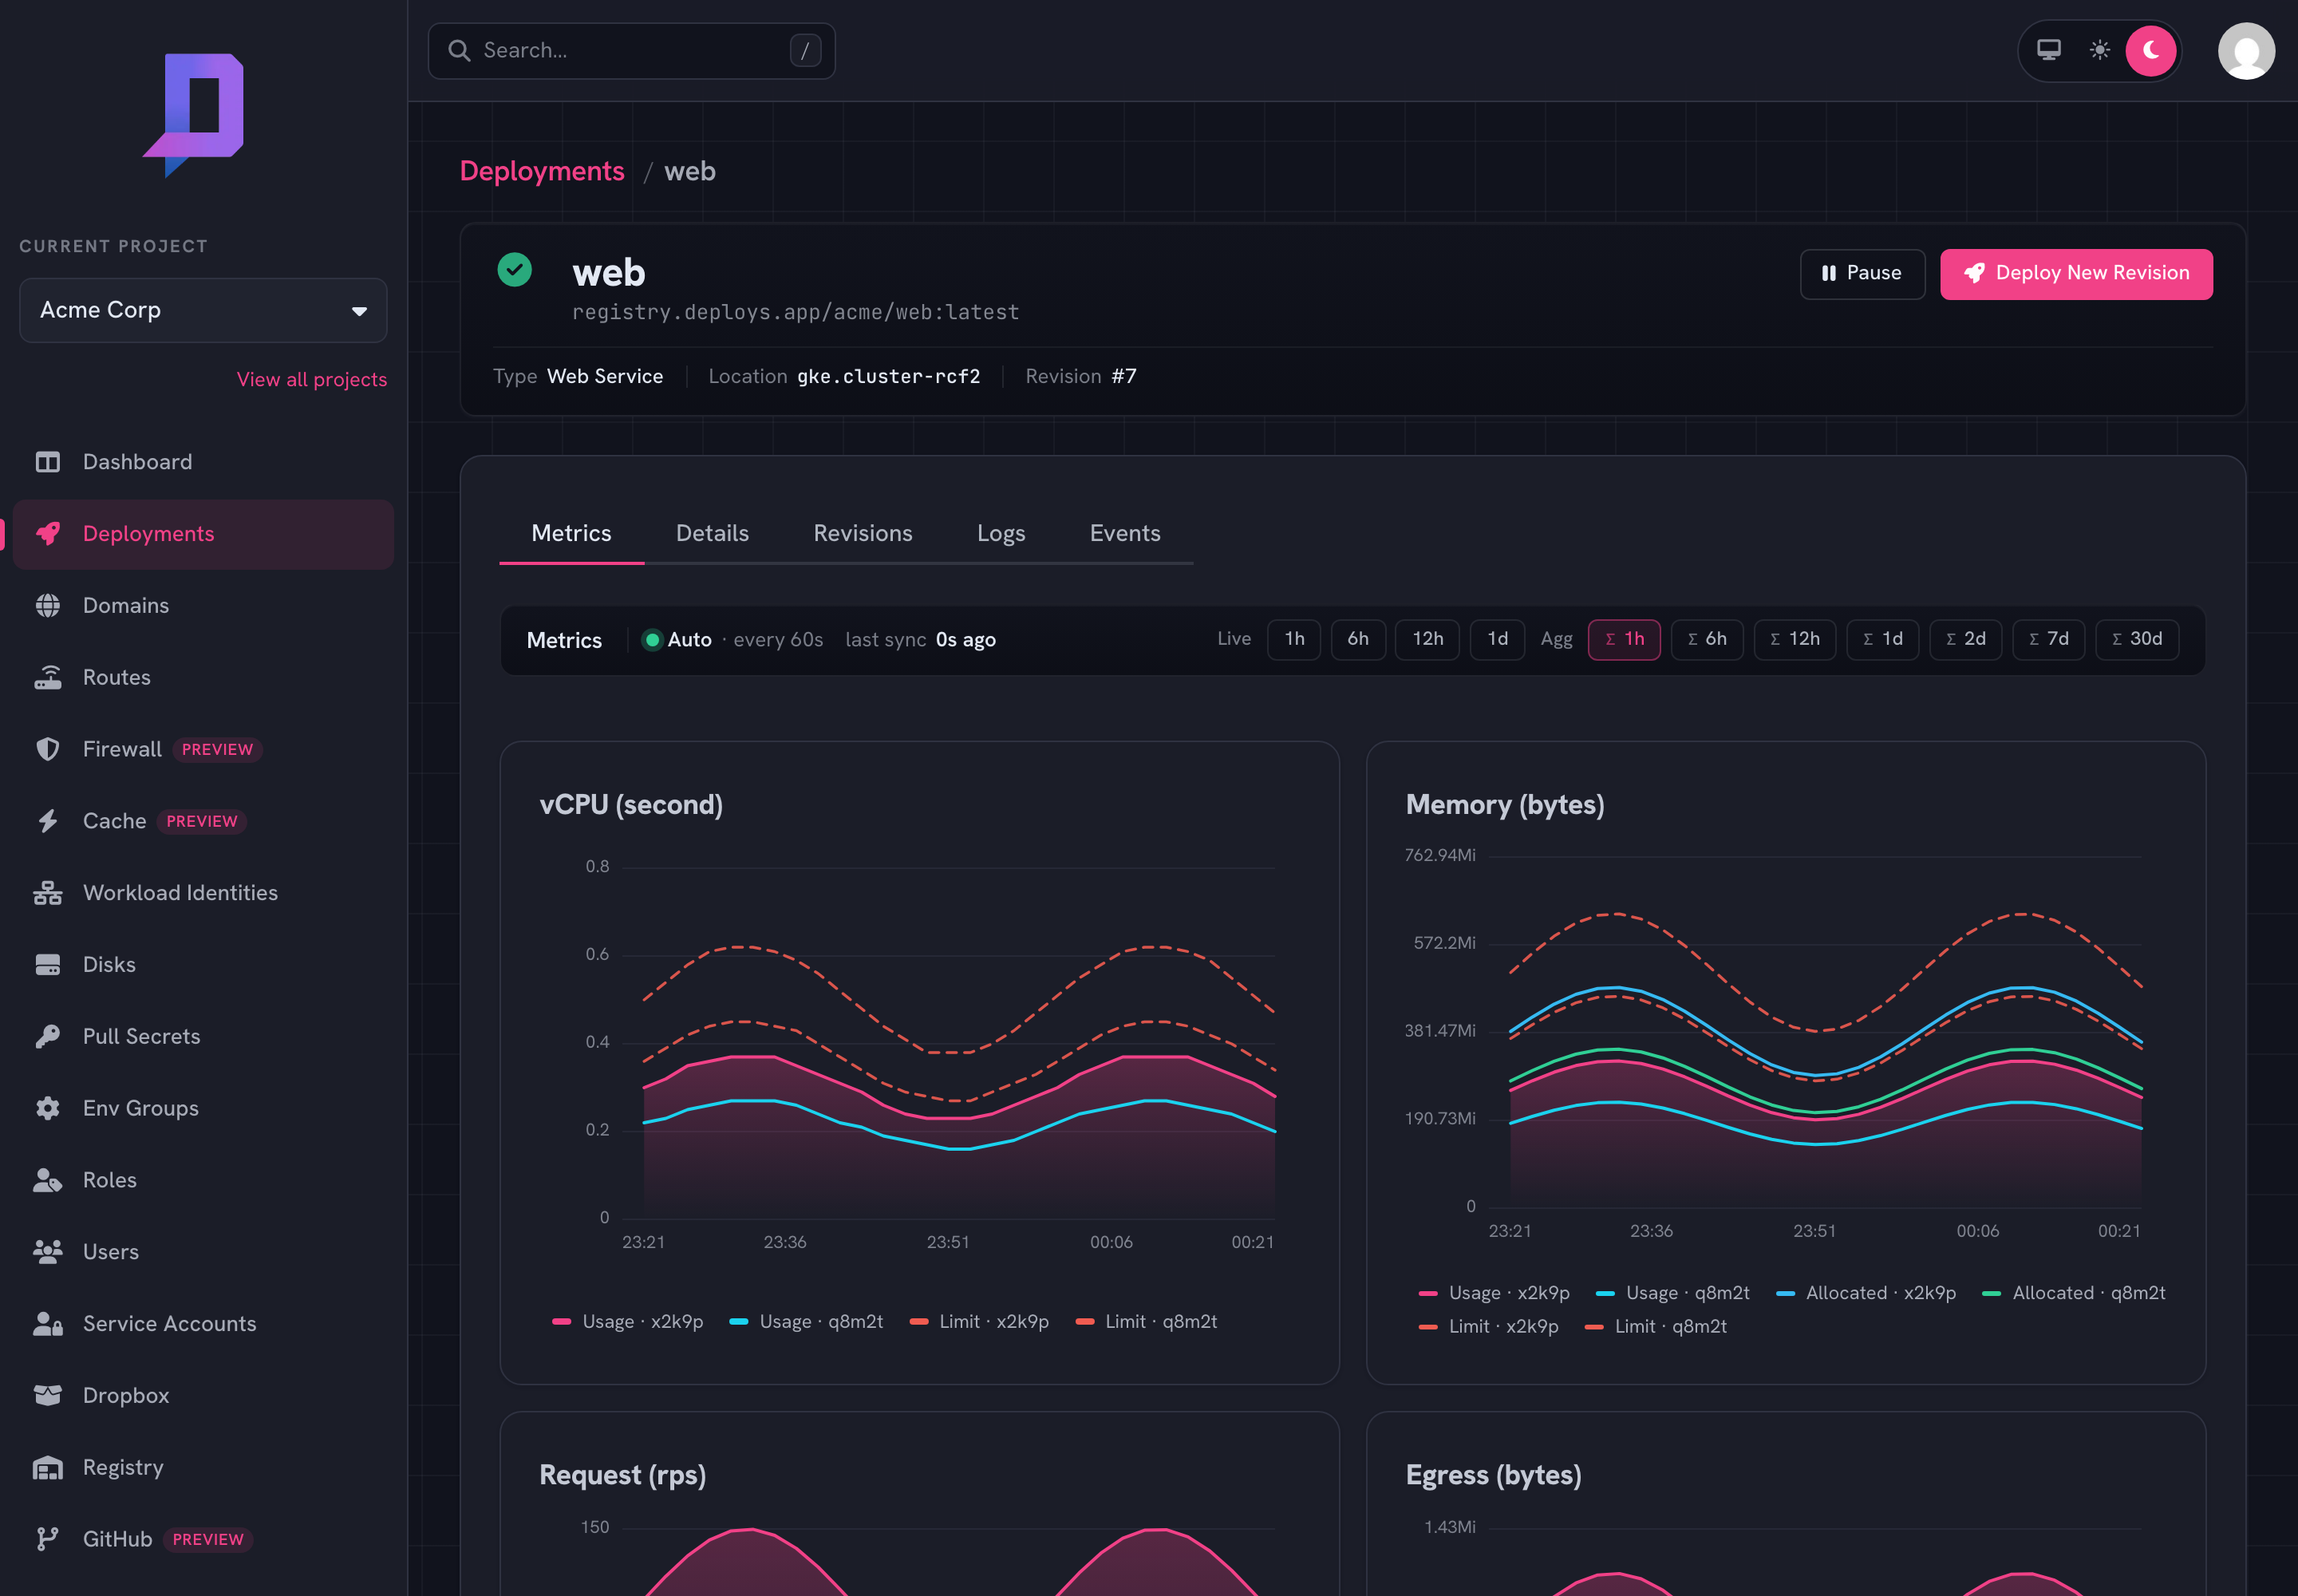Click the Disks drive icon

coord(47,965)
